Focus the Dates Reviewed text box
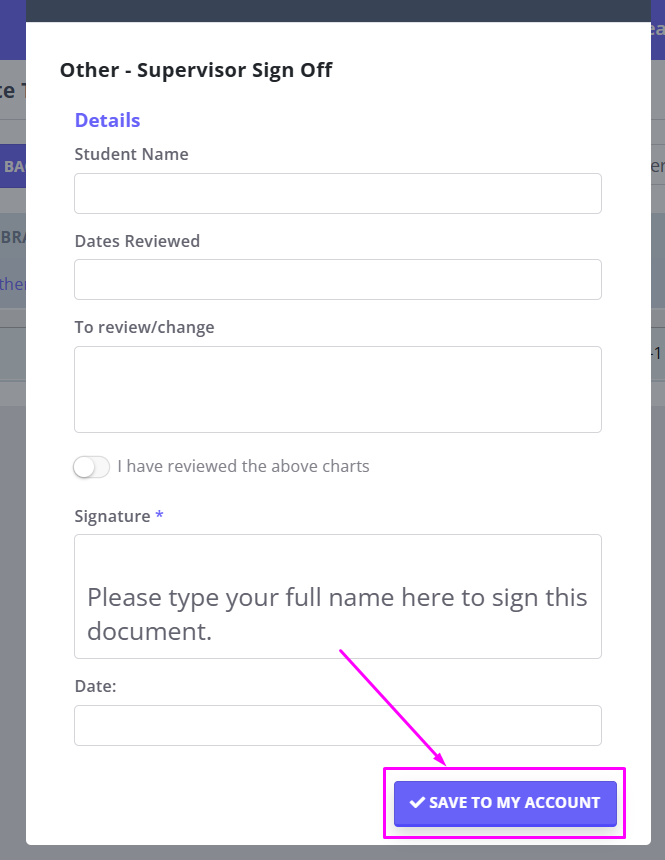 (x=338, y=280)
